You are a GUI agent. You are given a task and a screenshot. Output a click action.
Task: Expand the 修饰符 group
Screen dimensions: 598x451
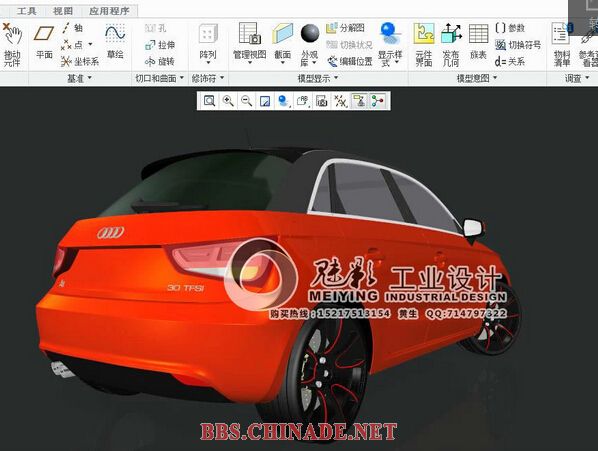(x=208, y=78)
